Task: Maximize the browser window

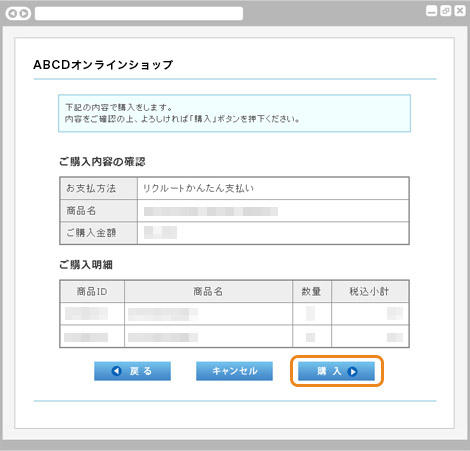Action: coord(446,11)
